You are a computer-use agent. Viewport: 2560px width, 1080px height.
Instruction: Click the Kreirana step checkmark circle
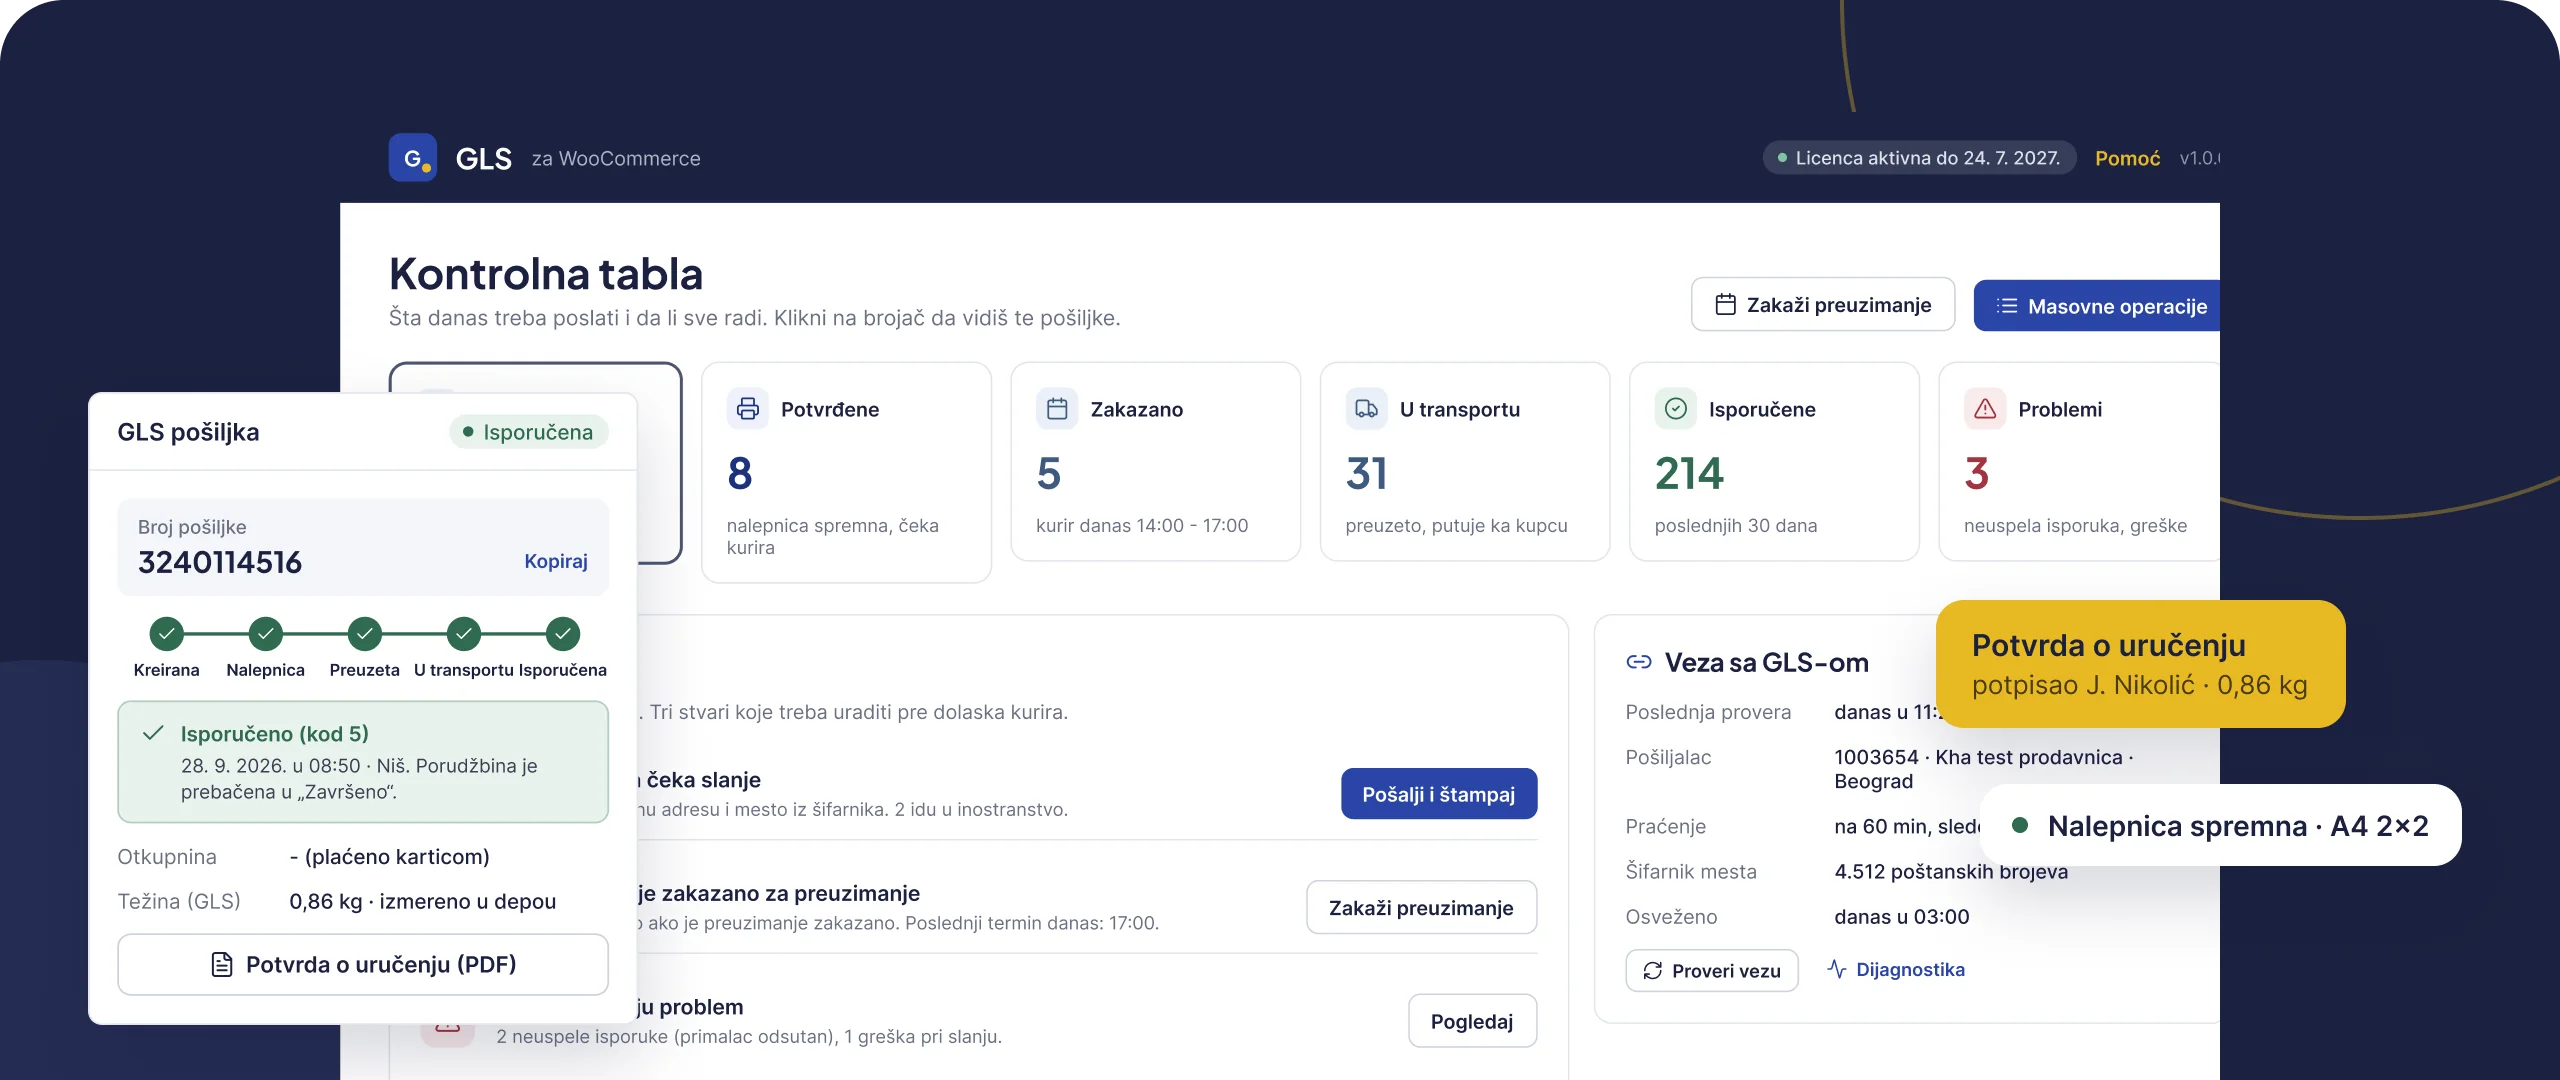pos(167,633)
